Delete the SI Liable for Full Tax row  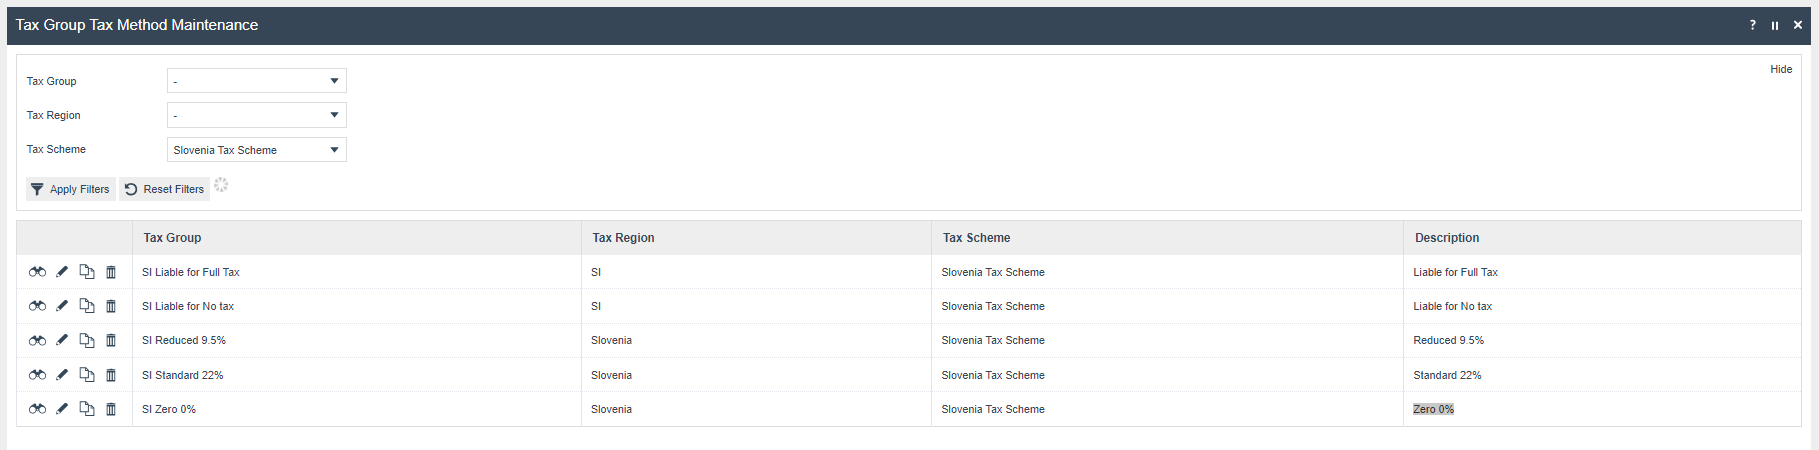tap(111, 272)
